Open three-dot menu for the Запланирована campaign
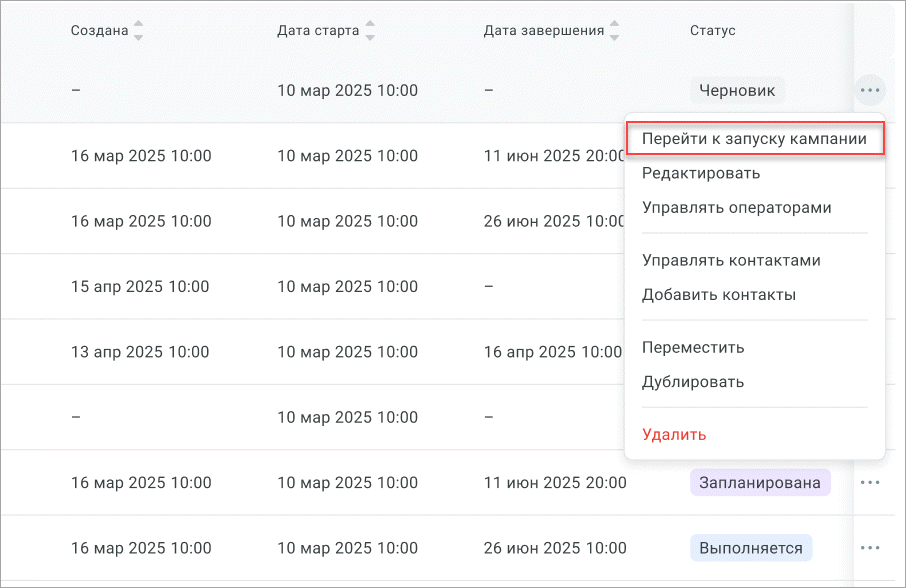Viewport: 906px width, 588px height. click(869, 483)
